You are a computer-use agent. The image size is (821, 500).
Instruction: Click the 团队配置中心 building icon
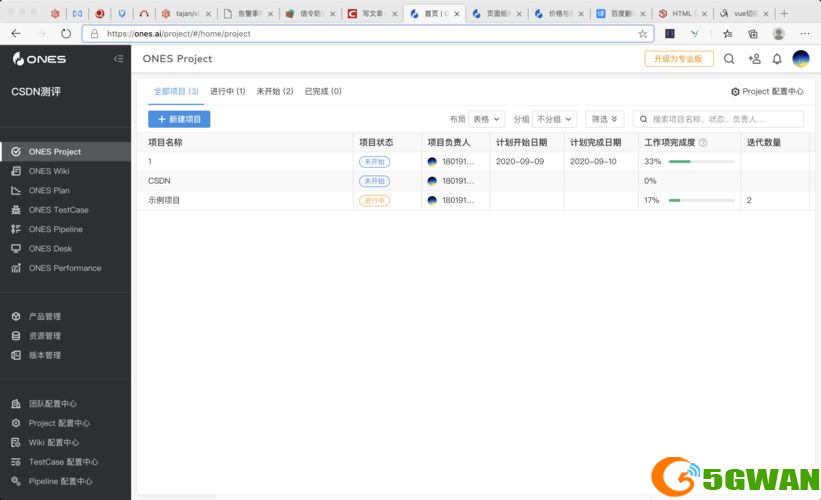(x=16, y=404)
